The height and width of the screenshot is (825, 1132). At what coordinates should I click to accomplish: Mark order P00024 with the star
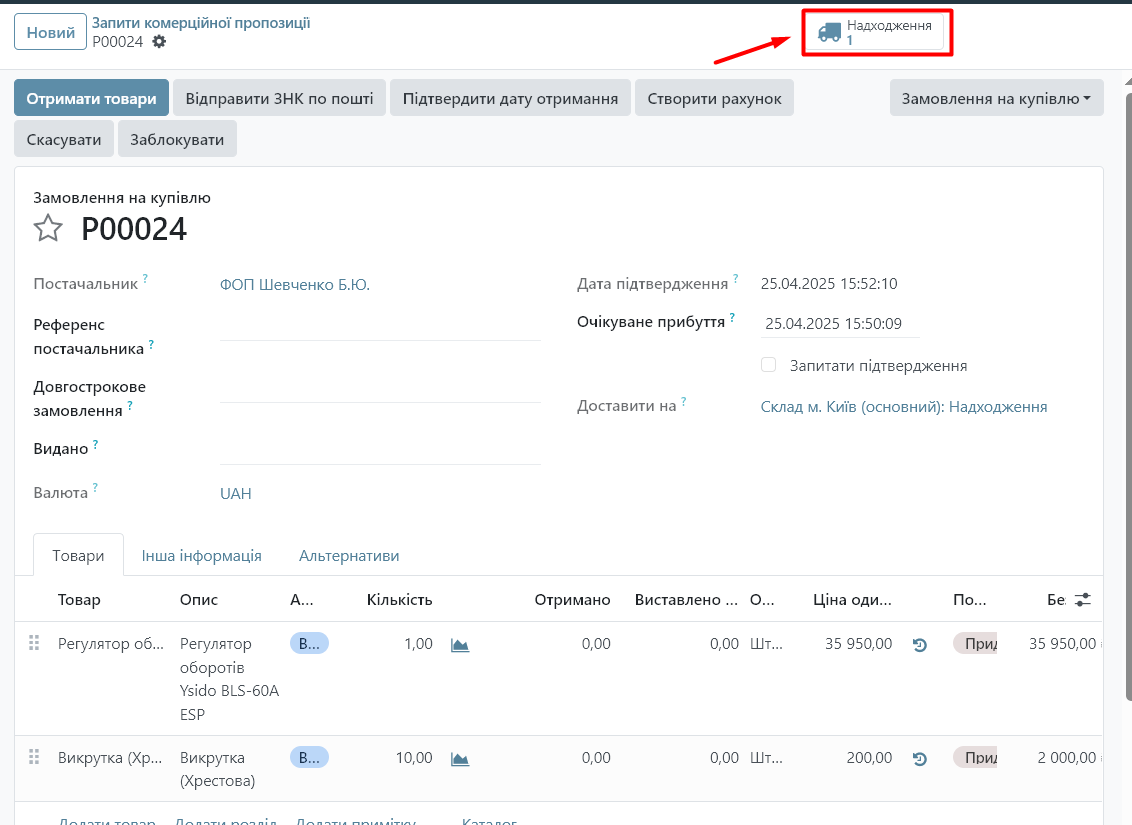48,229
